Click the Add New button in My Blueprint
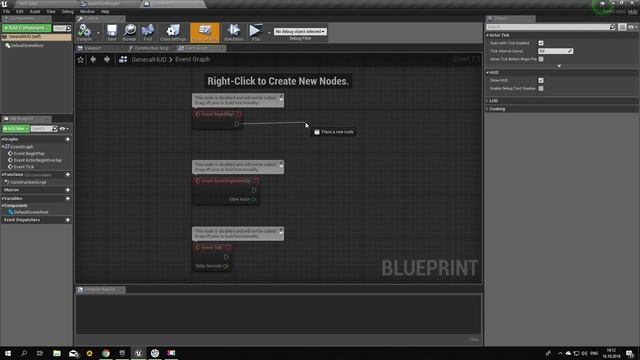Screen dimensions: 640x360 pos(16,129)
